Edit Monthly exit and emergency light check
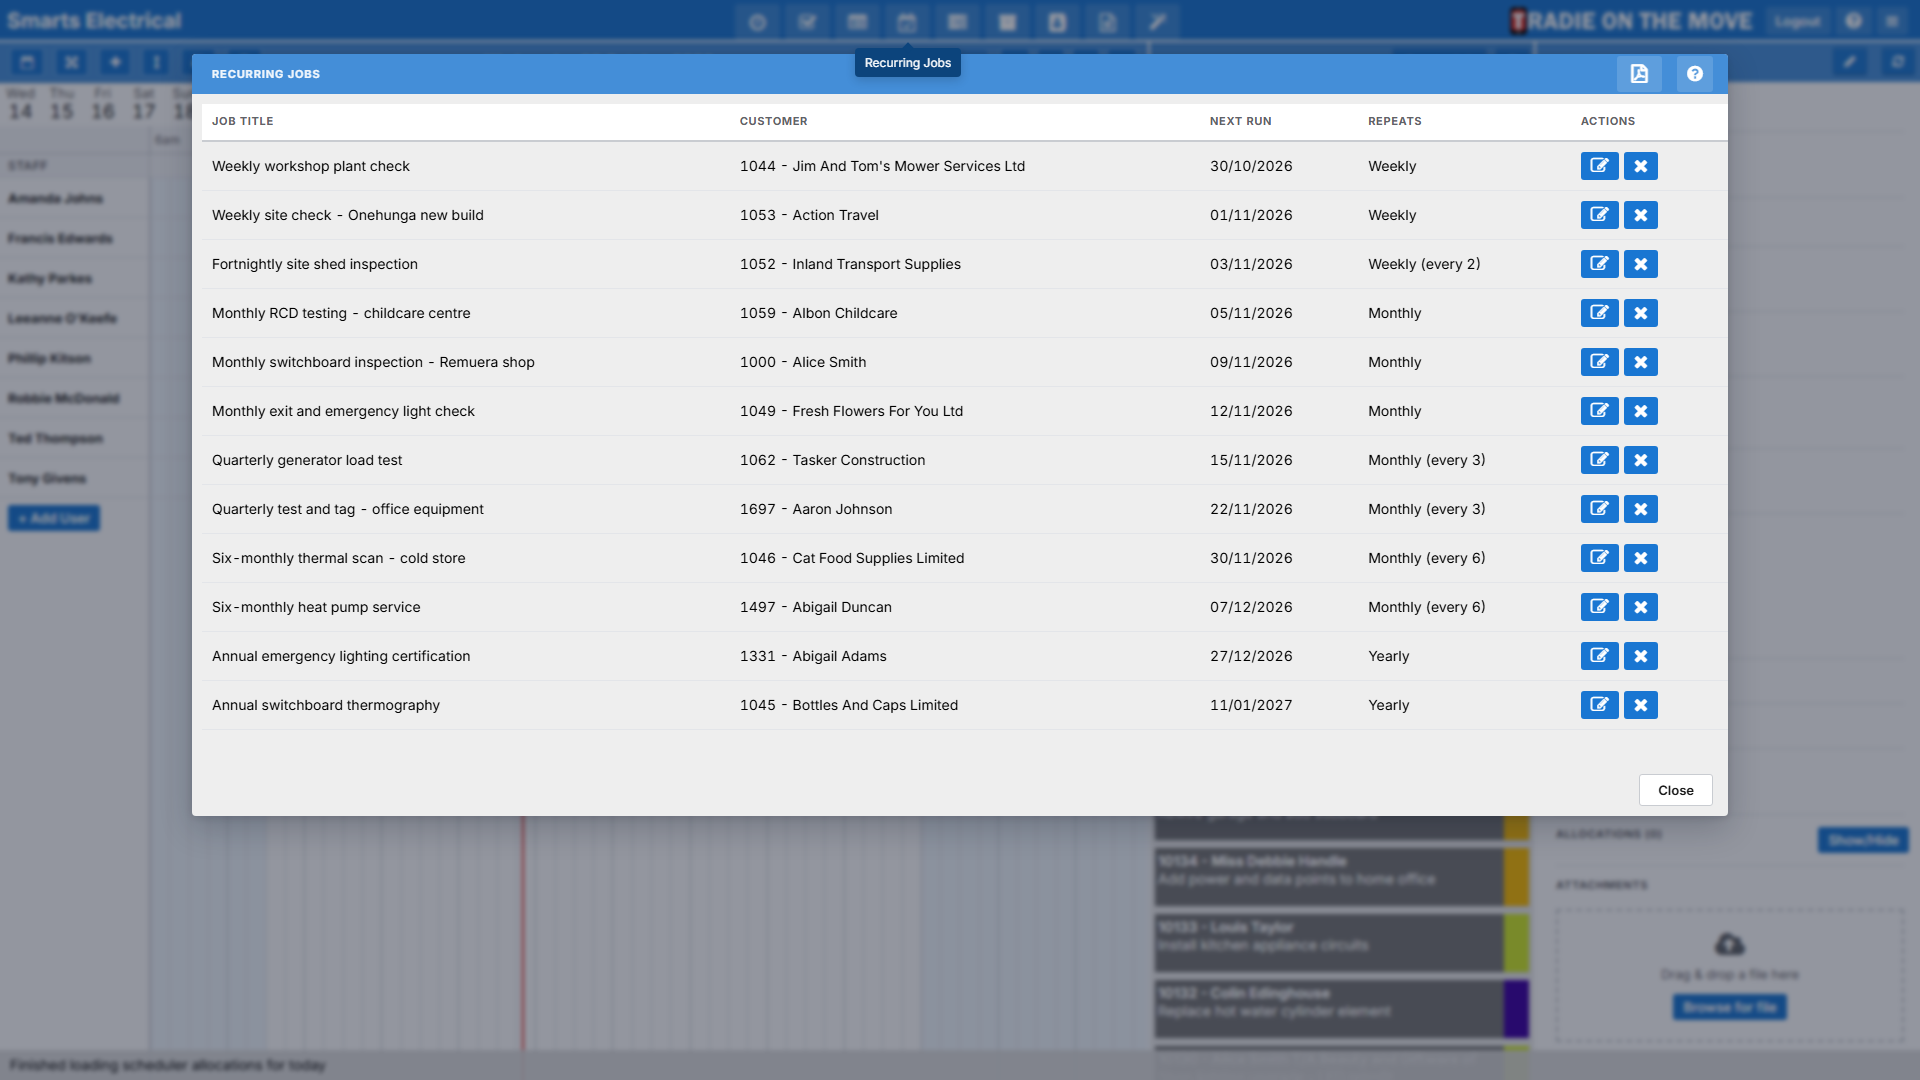The height and width of the screenshot is (1080, 1920). [x=1600, y=411]
